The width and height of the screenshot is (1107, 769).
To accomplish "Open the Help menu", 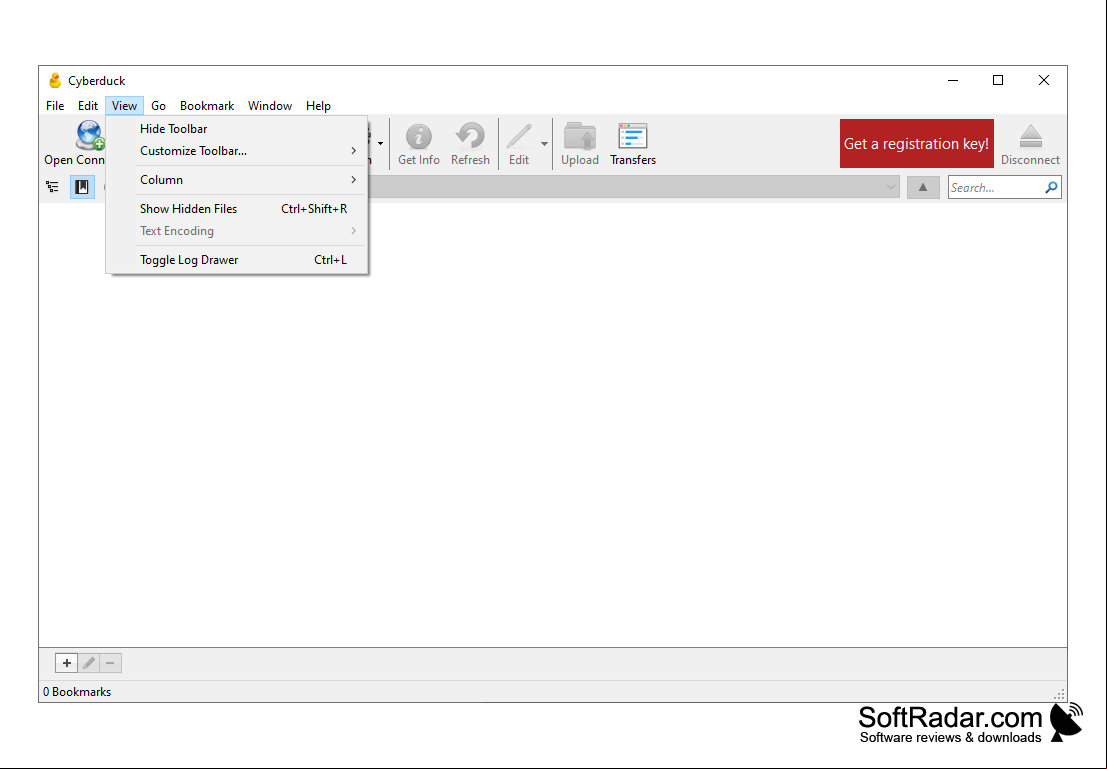I will 318,106.
